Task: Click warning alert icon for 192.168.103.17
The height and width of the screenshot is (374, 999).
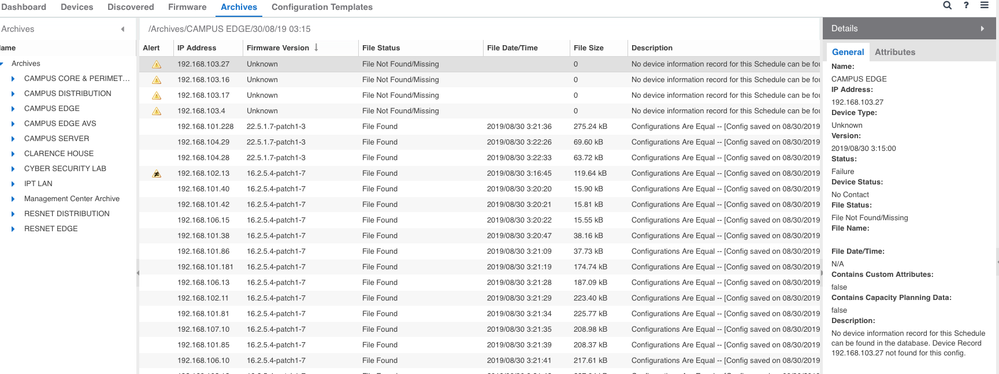Action: pos(157,96)
